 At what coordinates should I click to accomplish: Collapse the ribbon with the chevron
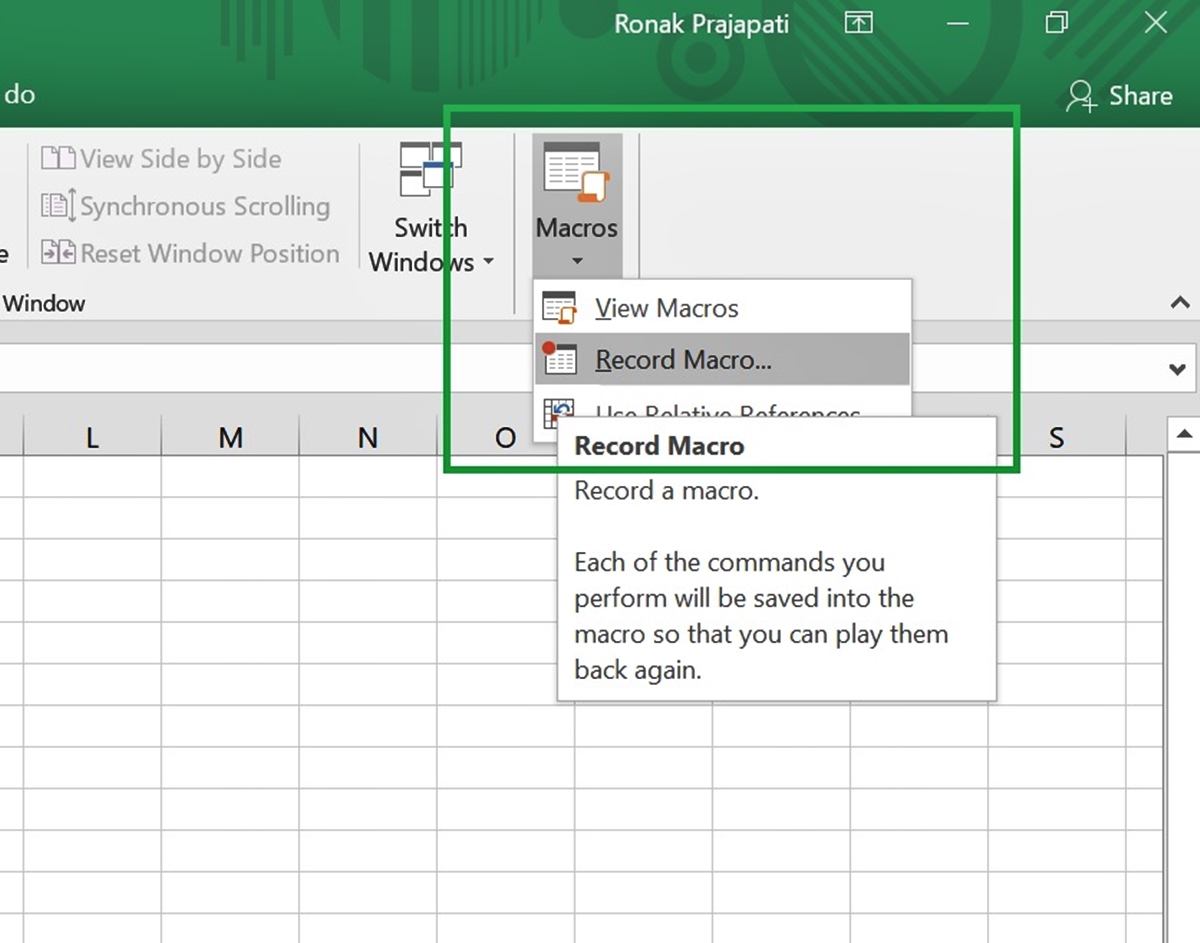pos(1180,302)
